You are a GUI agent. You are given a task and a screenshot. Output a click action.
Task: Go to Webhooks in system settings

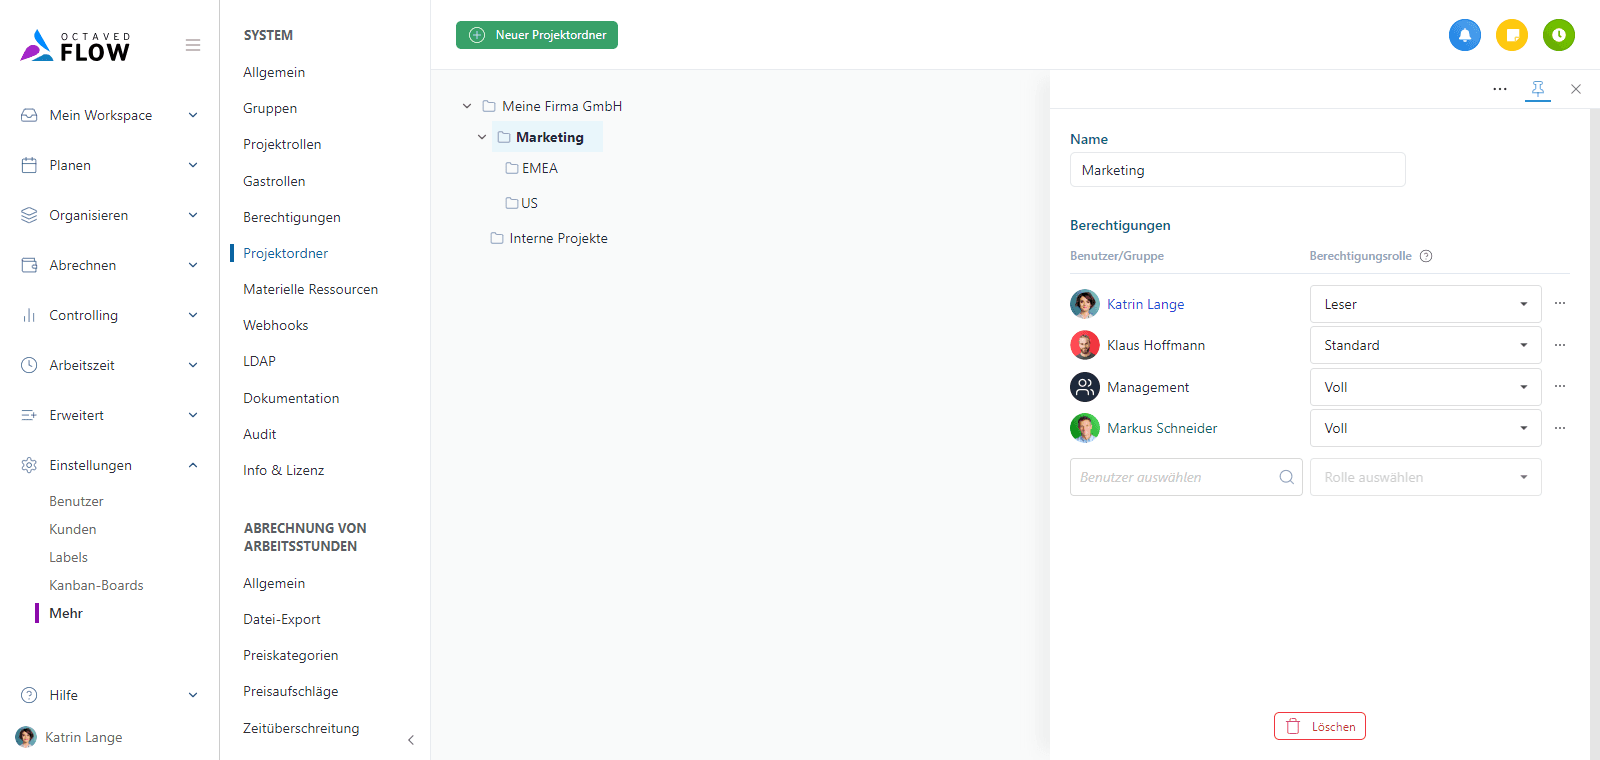(x=275, y=325)
